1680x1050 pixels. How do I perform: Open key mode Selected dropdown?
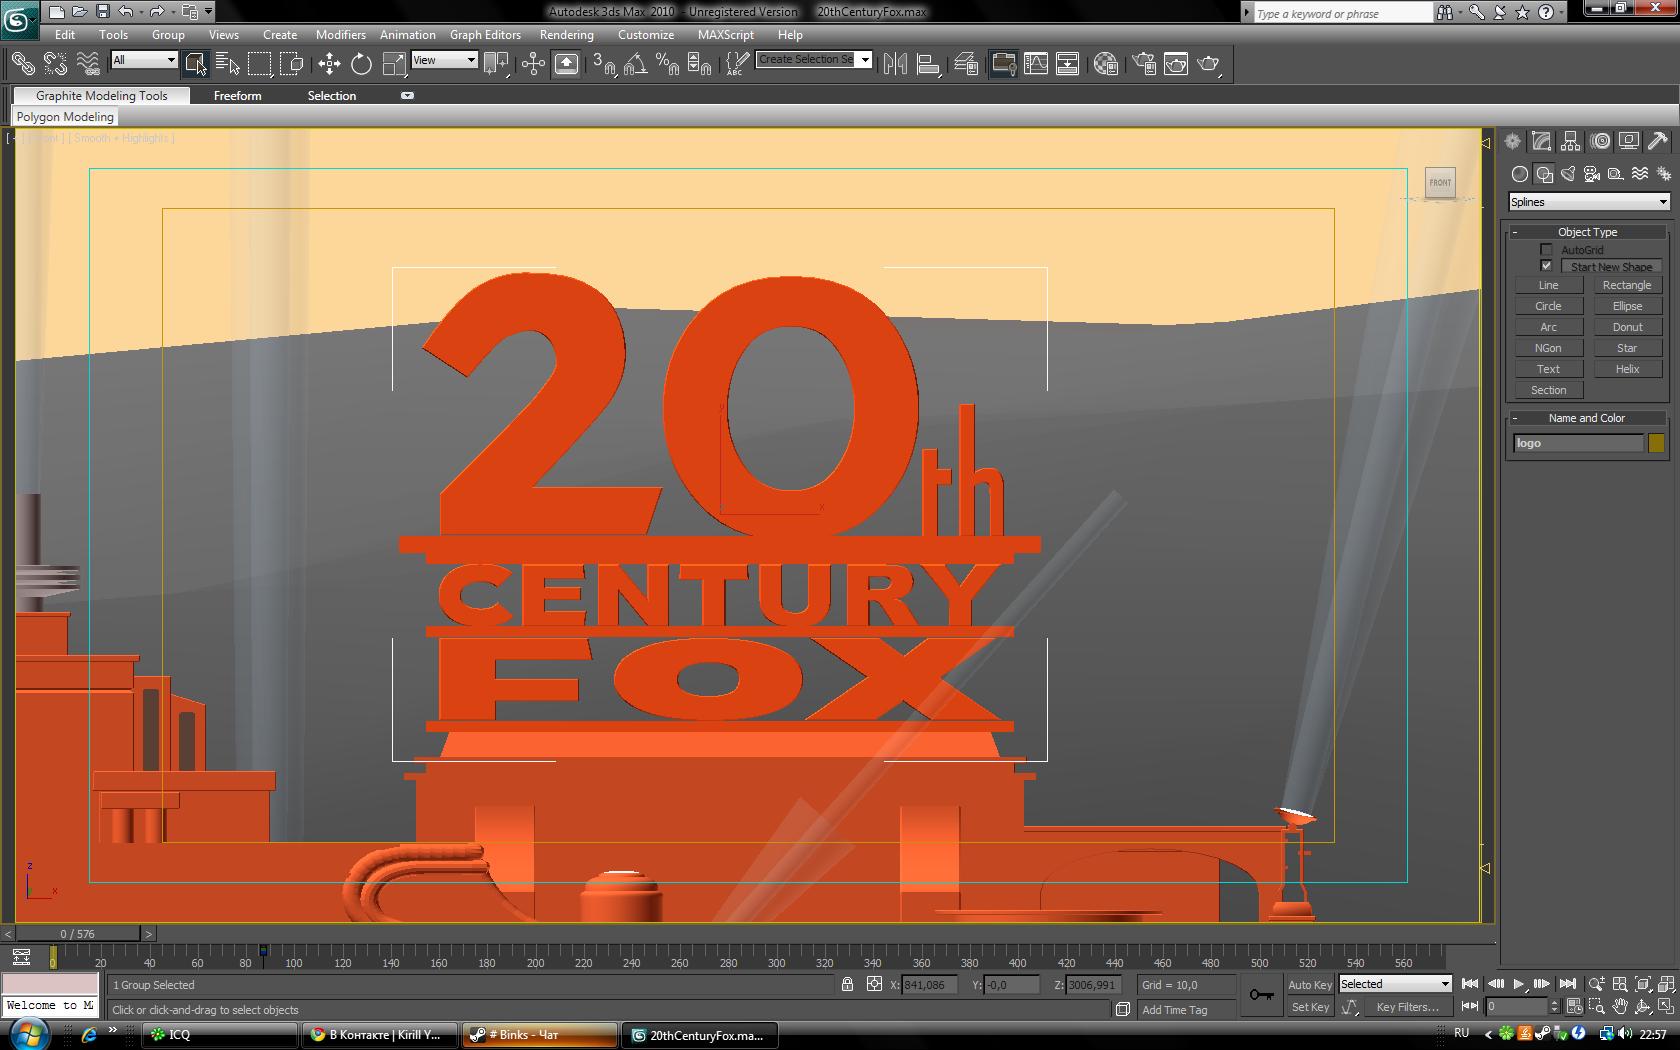pyautogui.click(x=1394, y=984)
